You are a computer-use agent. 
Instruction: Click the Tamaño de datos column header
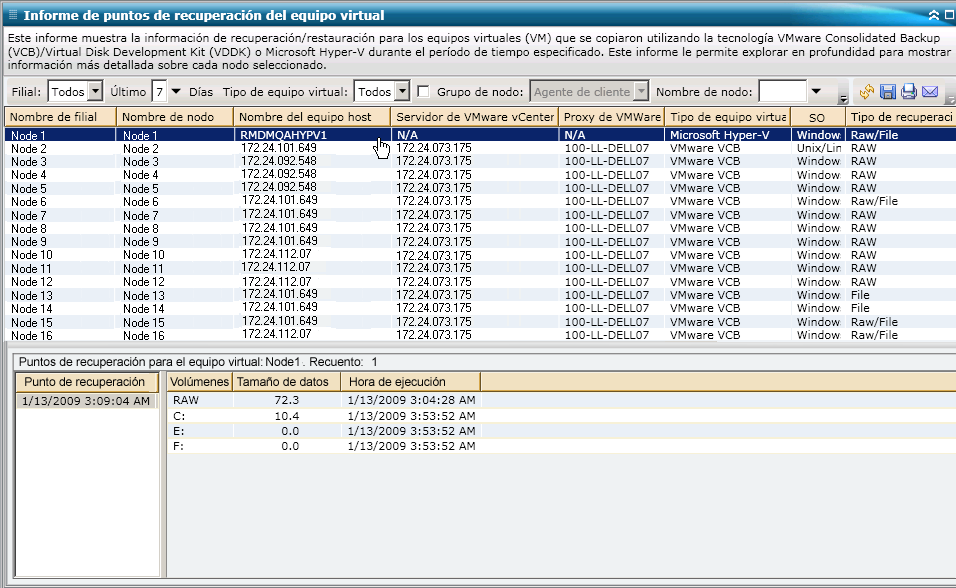point(285,382)
